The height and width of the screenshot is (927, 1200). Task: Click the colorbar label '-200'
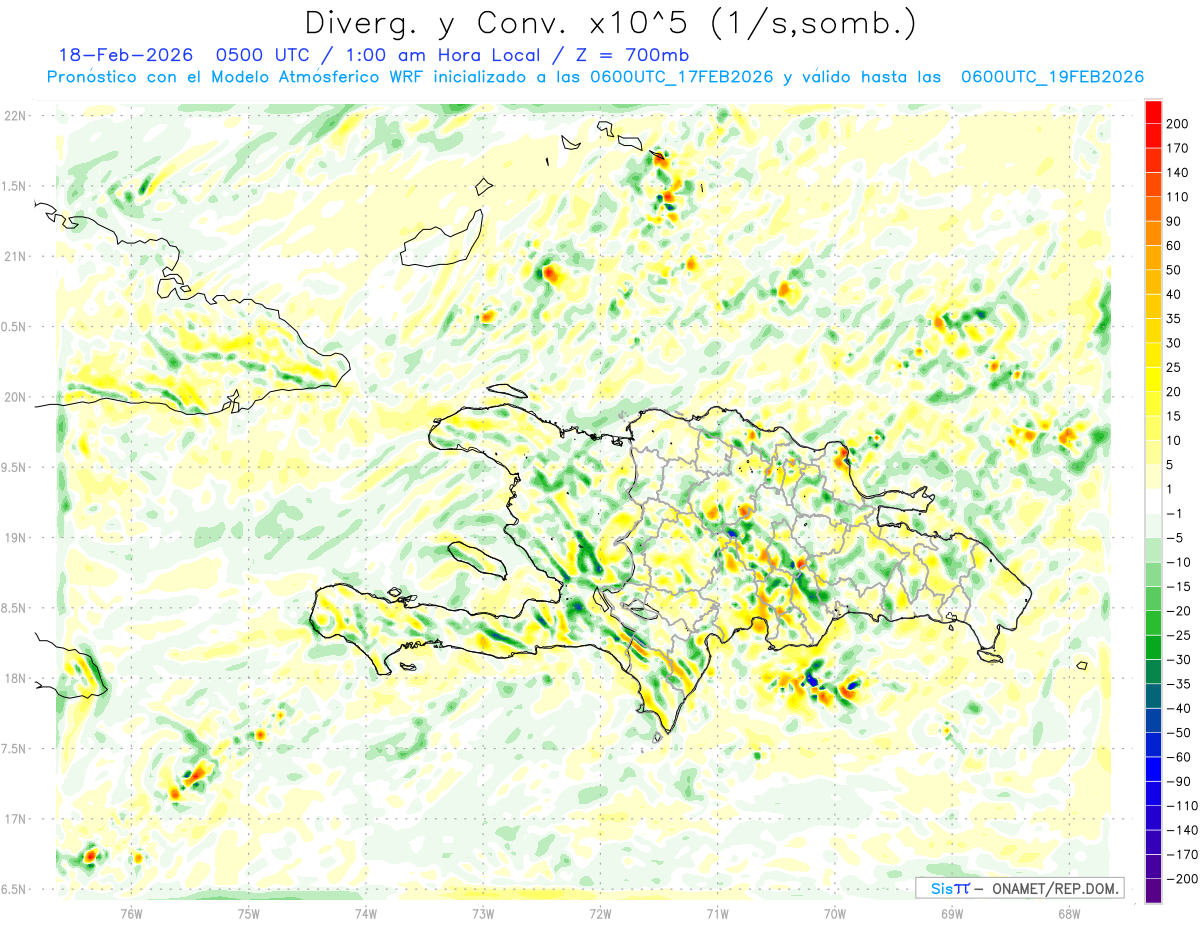point(1181,878)
